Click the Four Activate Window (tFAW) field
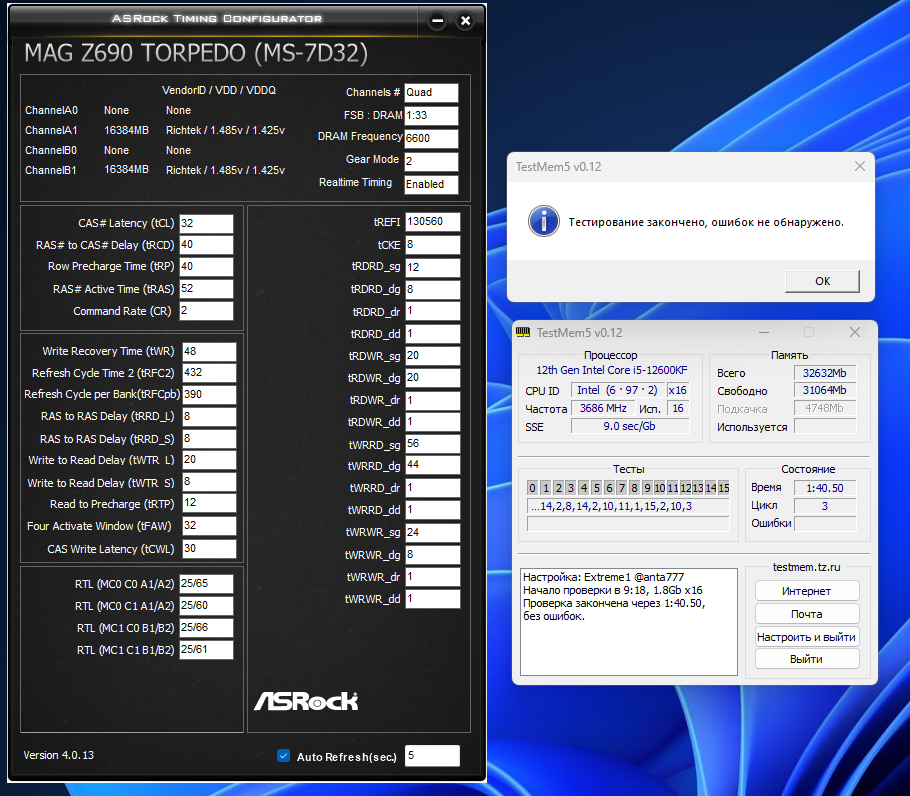Screen dimensions: 910x796 tap(209, 526)
